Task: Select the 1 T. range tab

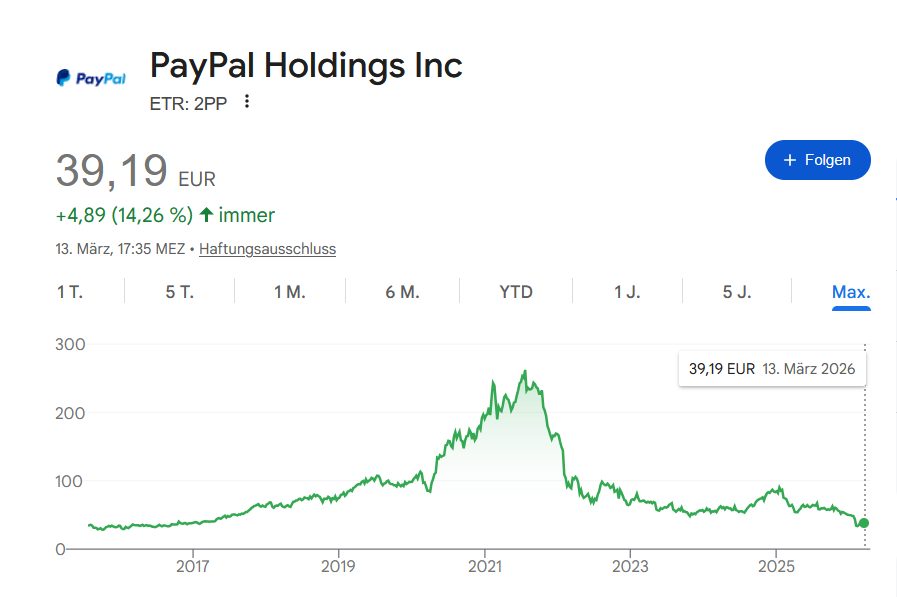Action: 69,291
